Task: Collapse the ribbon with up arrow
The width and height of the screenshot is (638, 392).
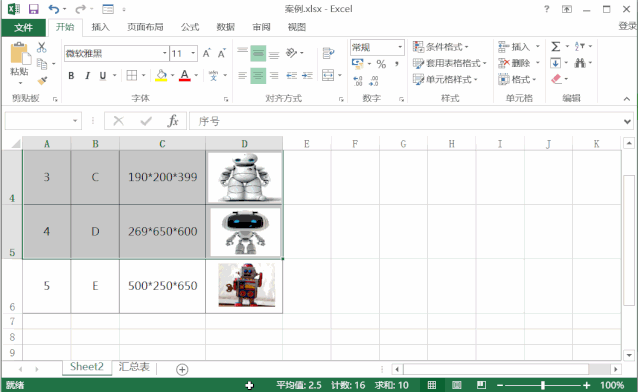Action: click(x=627, y=99)
